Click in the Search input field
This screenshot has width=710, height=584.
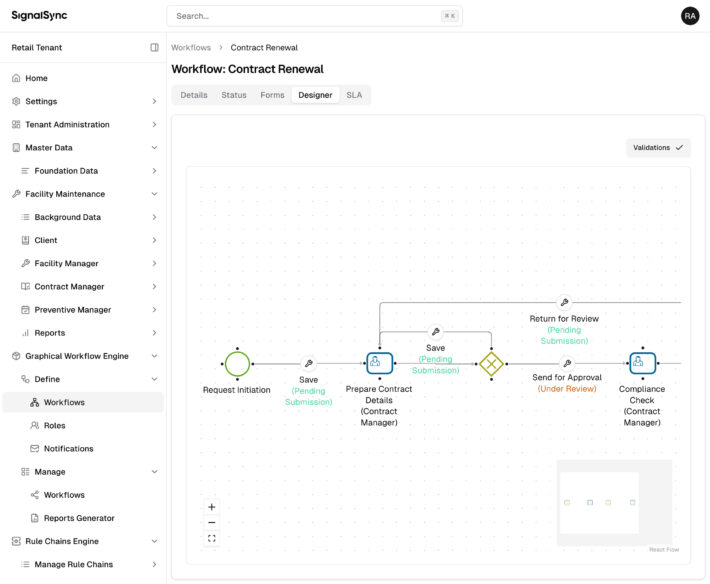click(315, 16)
